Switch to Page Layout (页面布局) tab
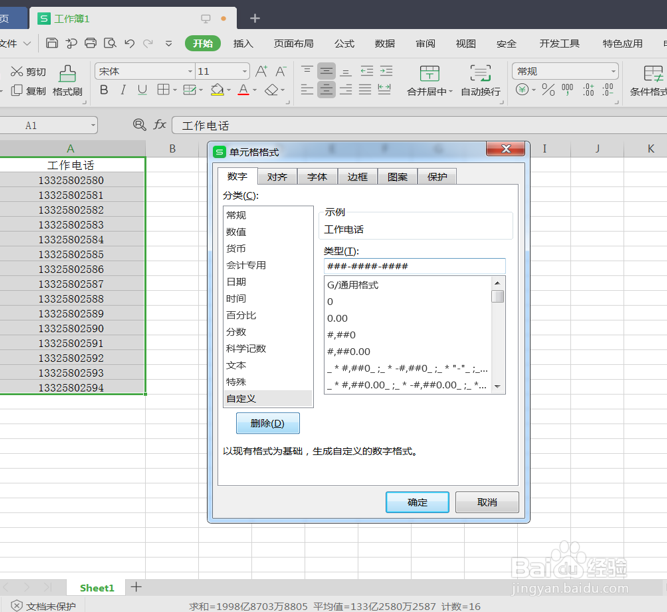The image size is (667, 612). (x=294, y=43)
